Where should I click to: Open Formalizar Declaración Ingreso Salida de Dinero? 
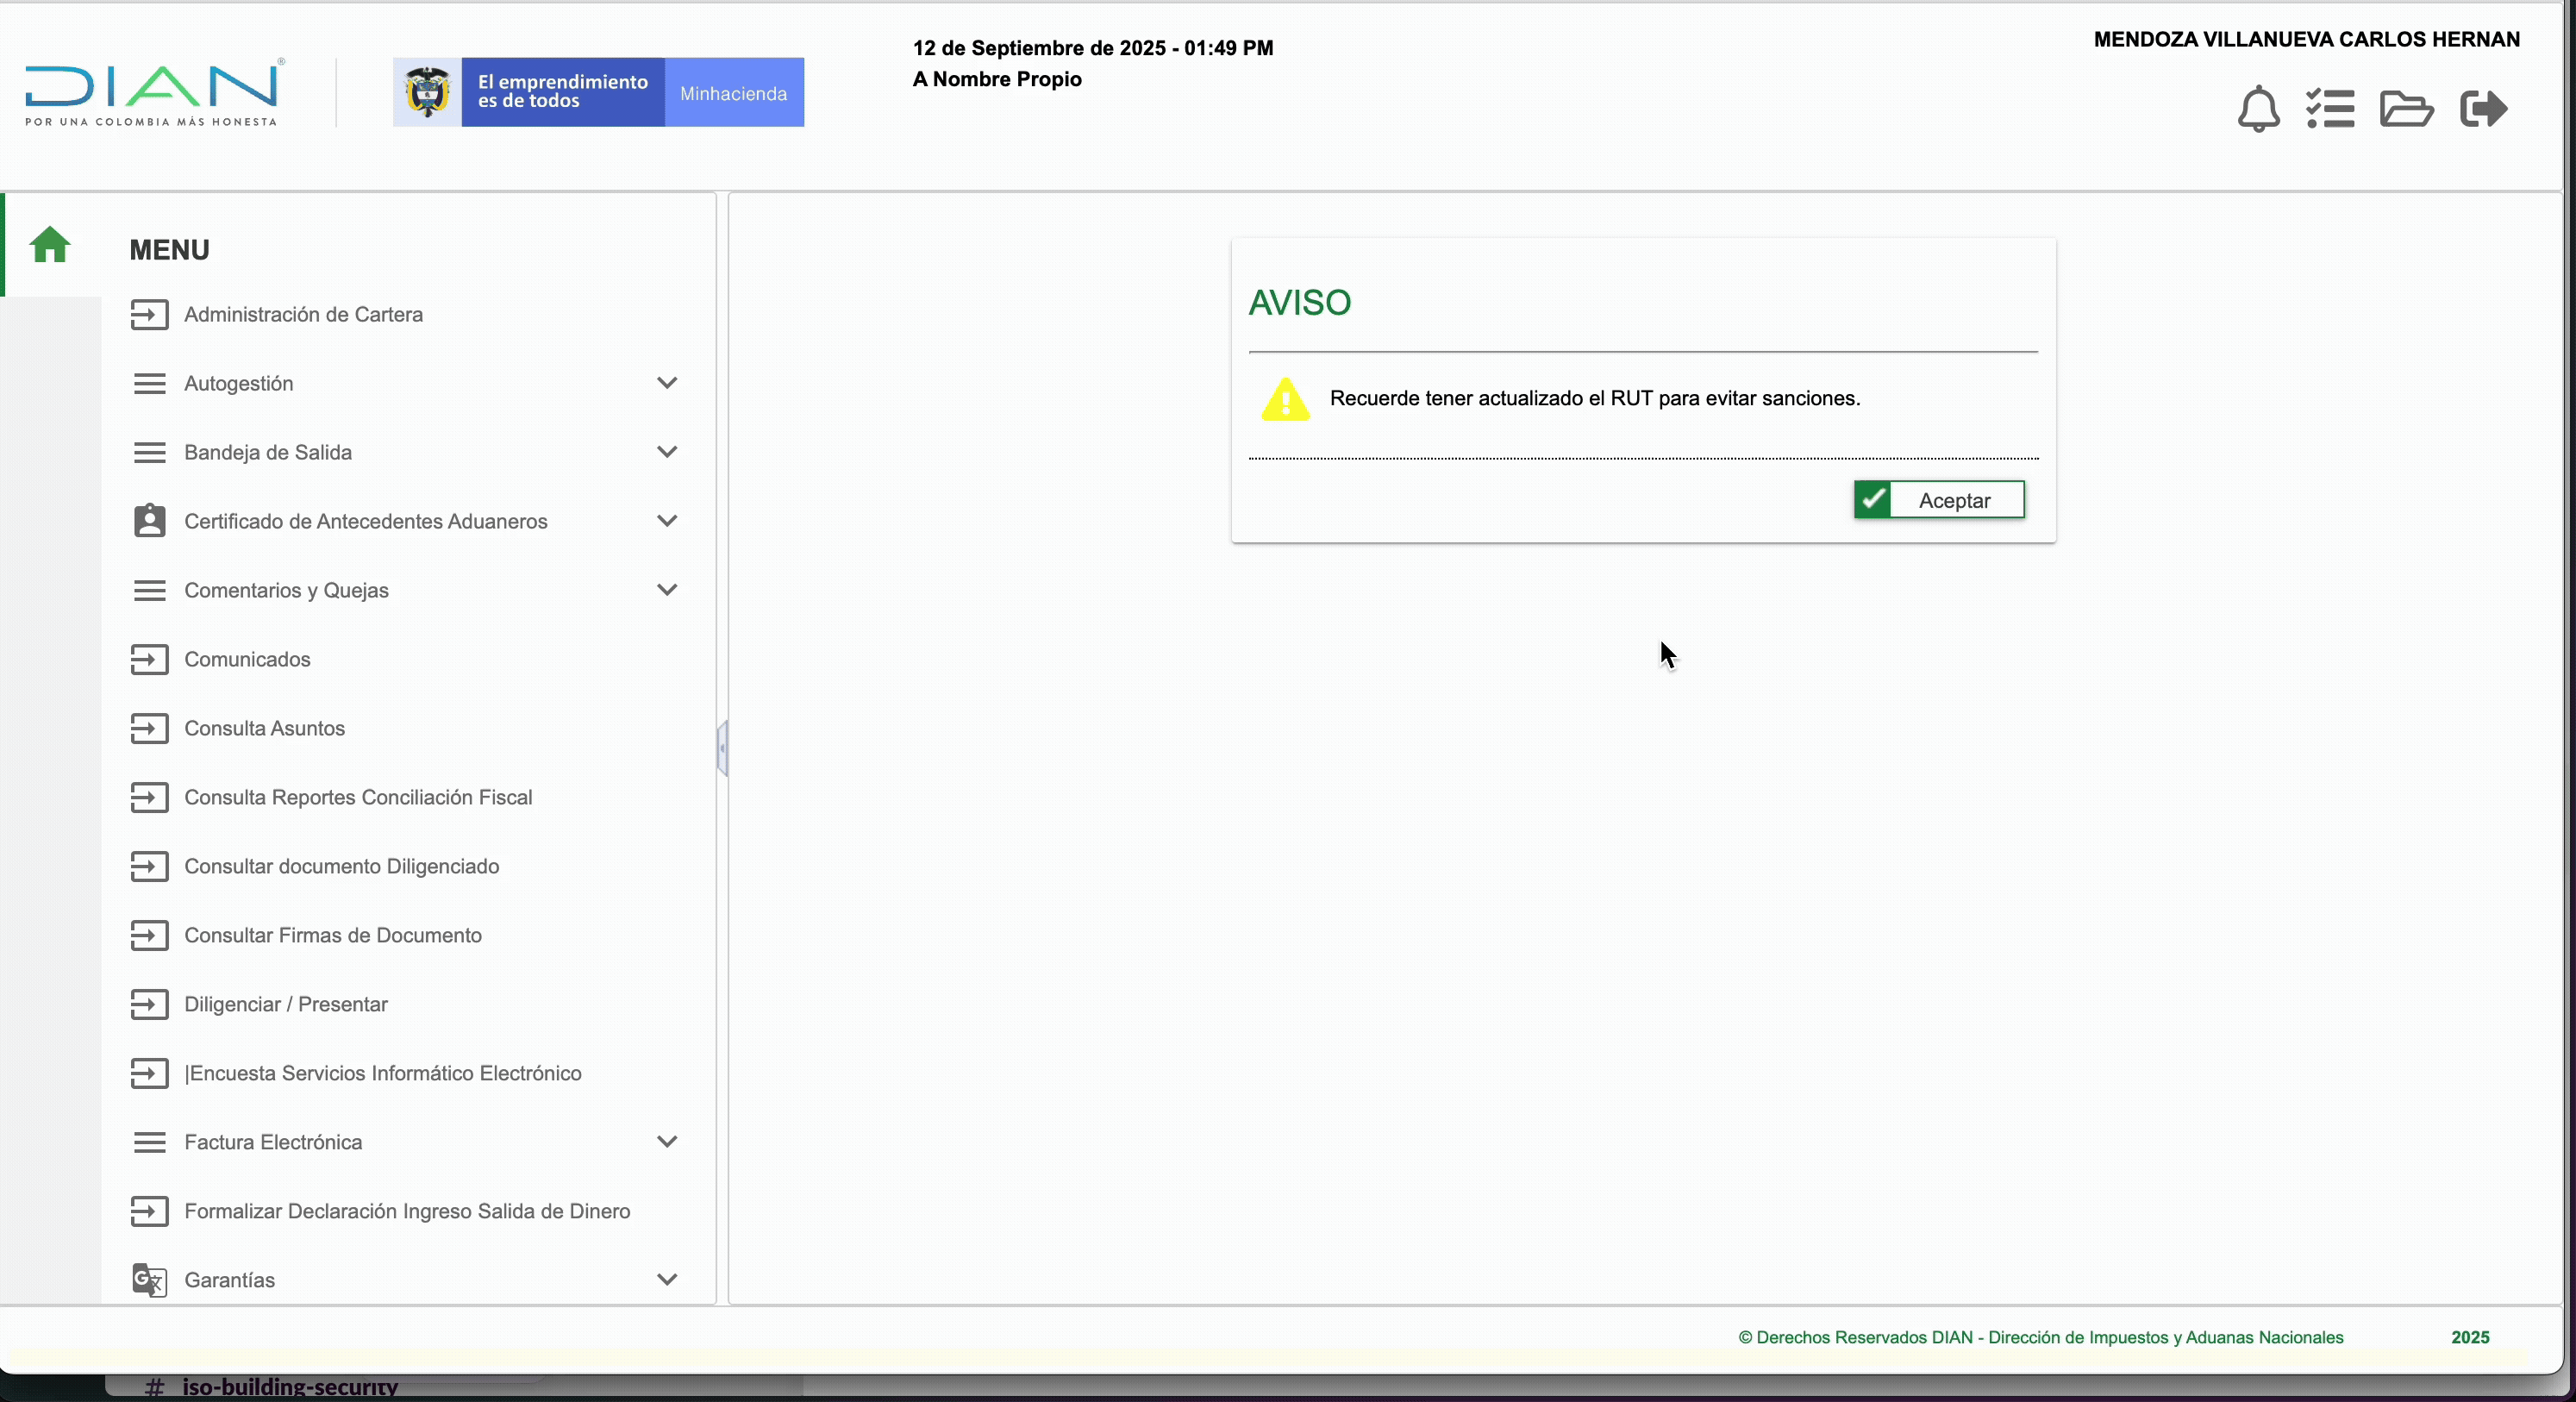[407, 1212]
